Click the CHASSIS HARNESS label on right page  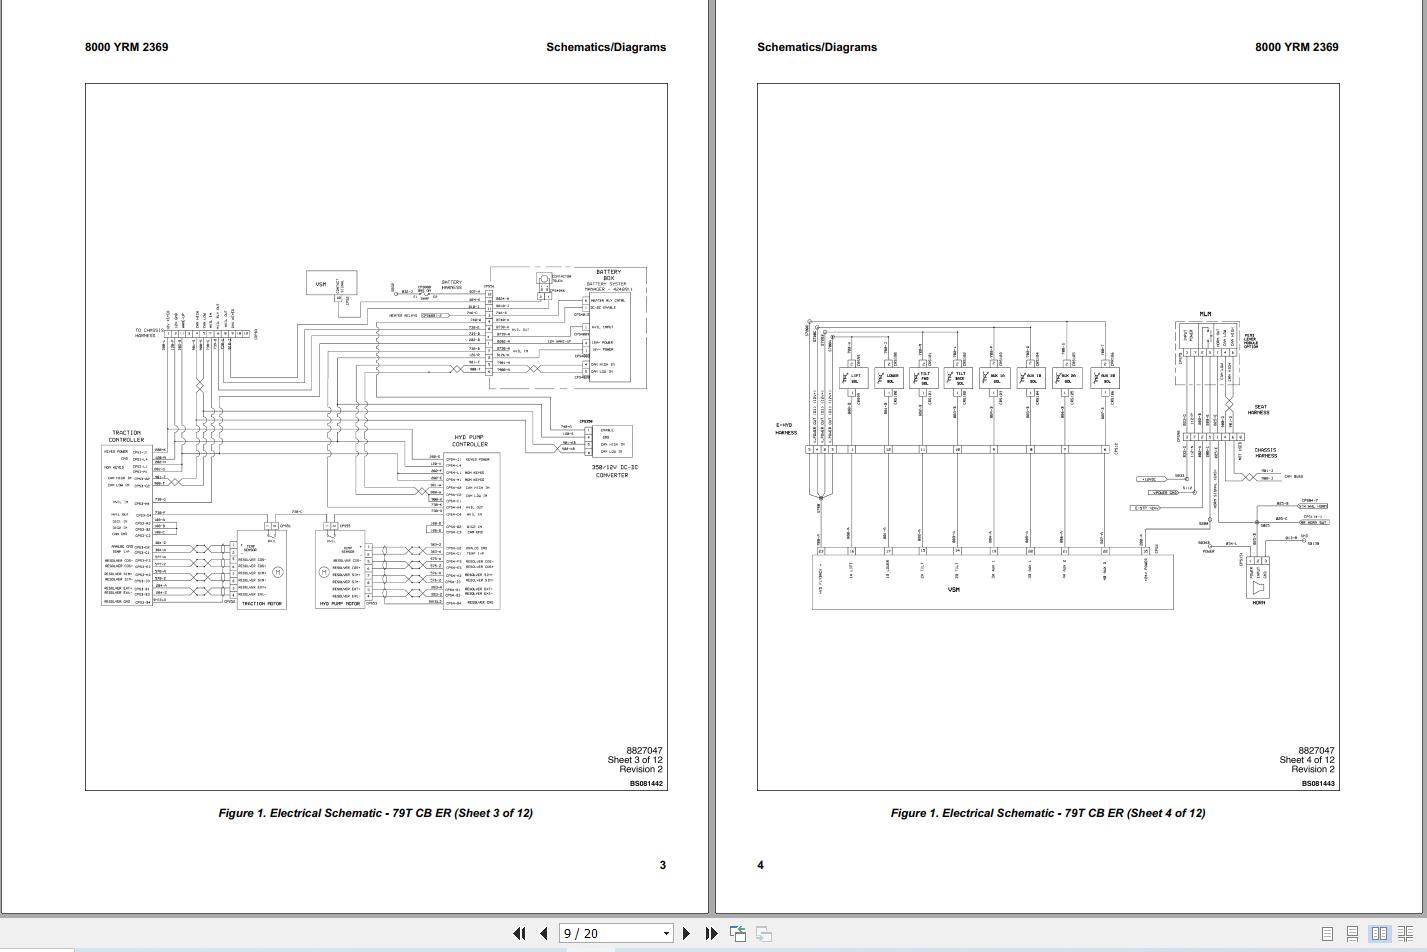pyautogui.click(x=1266, y=453)
